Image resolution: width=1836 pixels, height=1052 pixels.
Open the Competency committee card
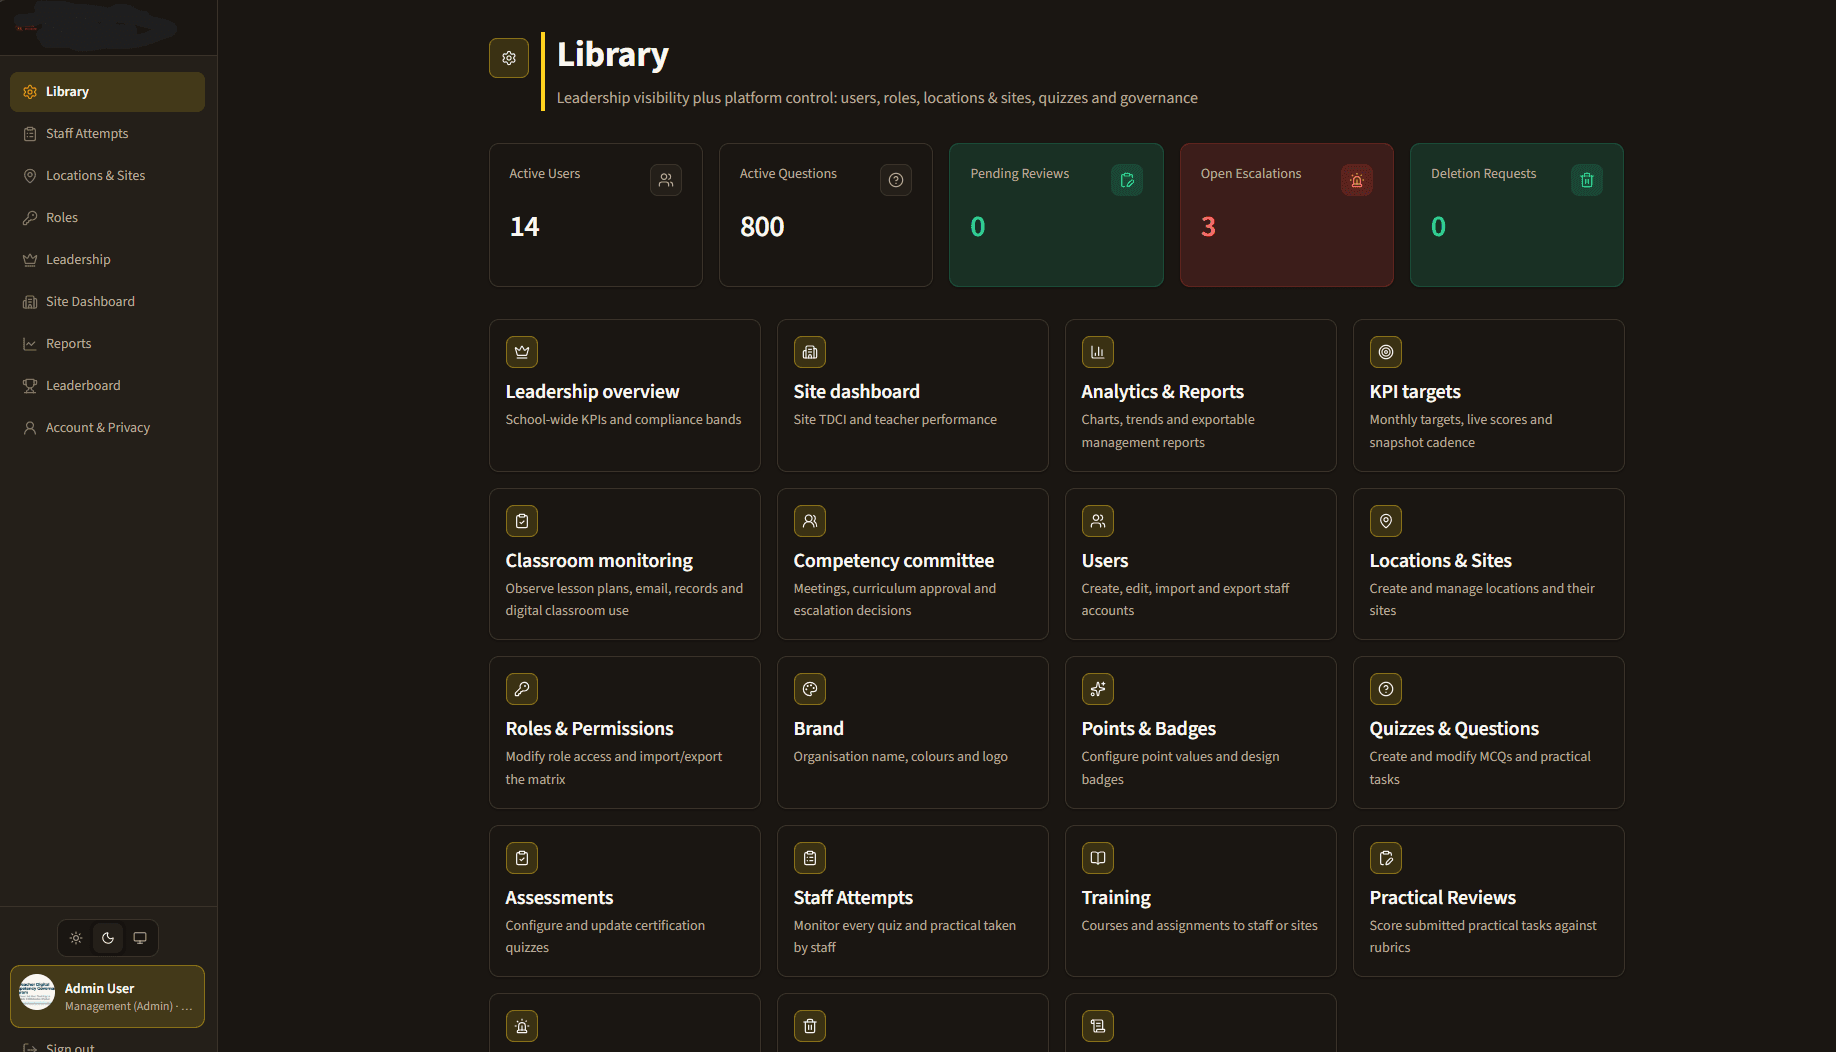click(912, 564)
